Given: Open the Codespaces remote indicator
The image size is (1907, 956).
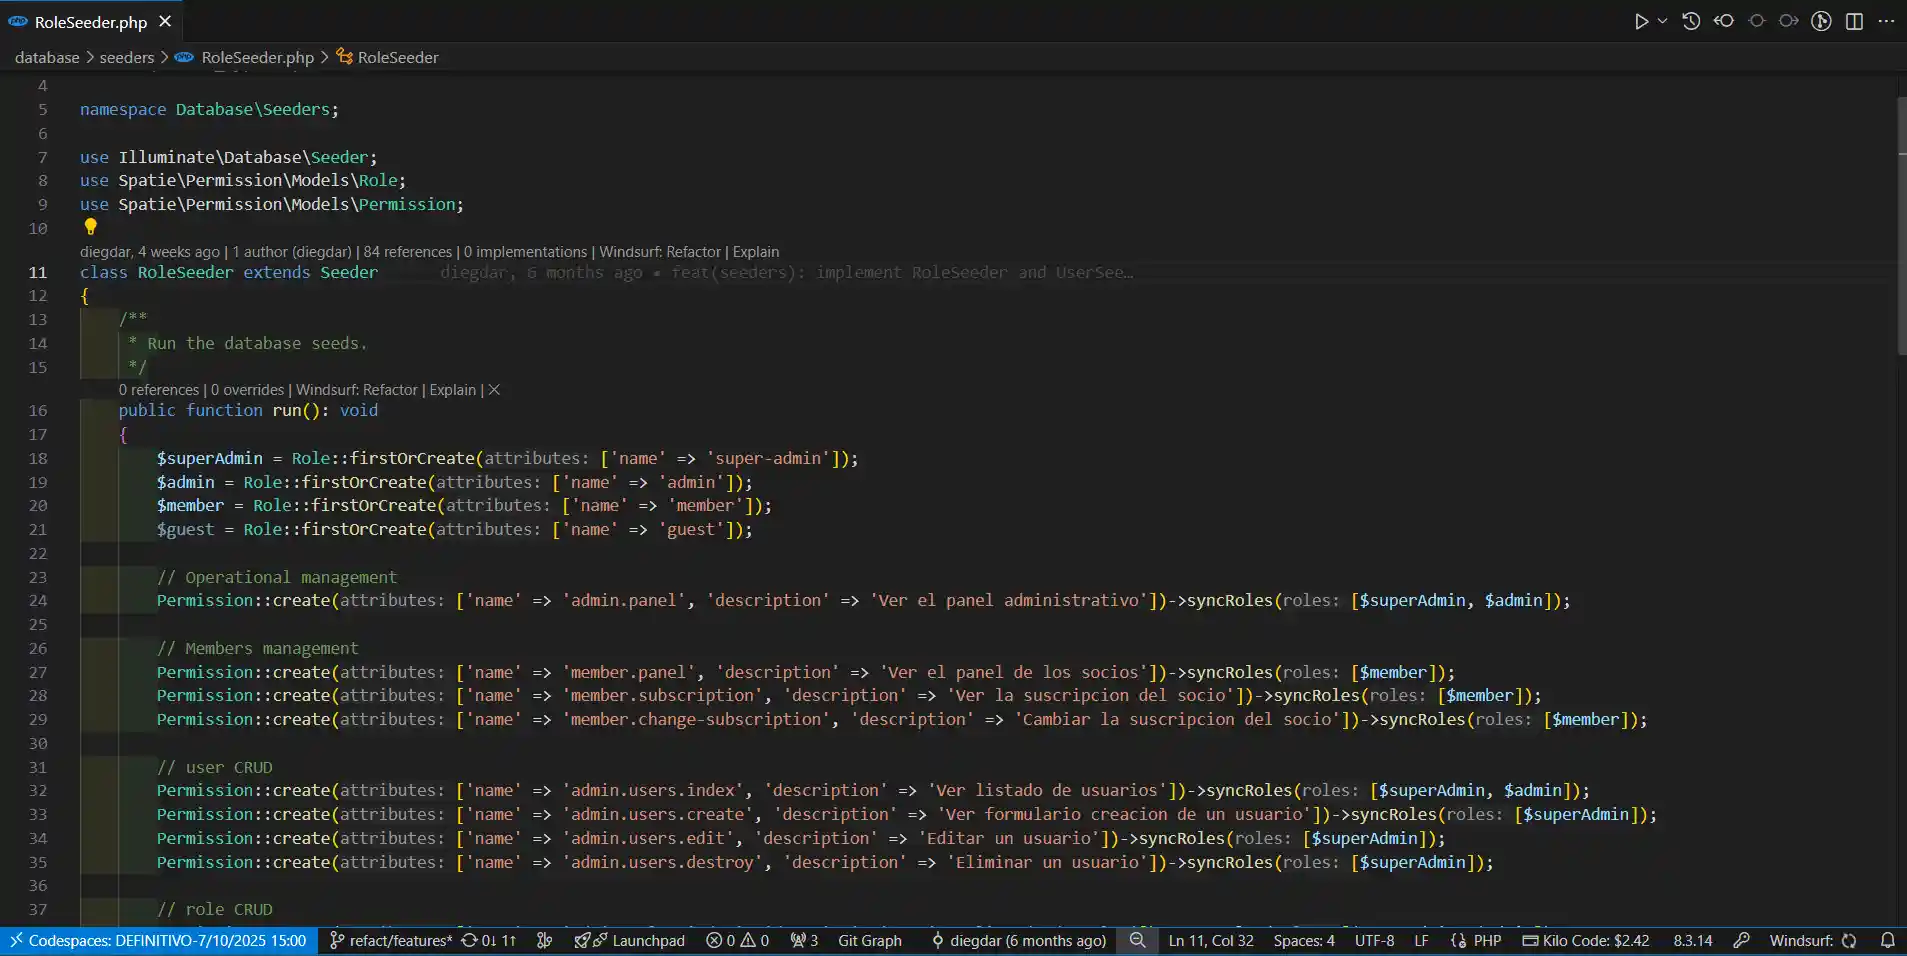Looking at the screenshot, I should (158, 940).
